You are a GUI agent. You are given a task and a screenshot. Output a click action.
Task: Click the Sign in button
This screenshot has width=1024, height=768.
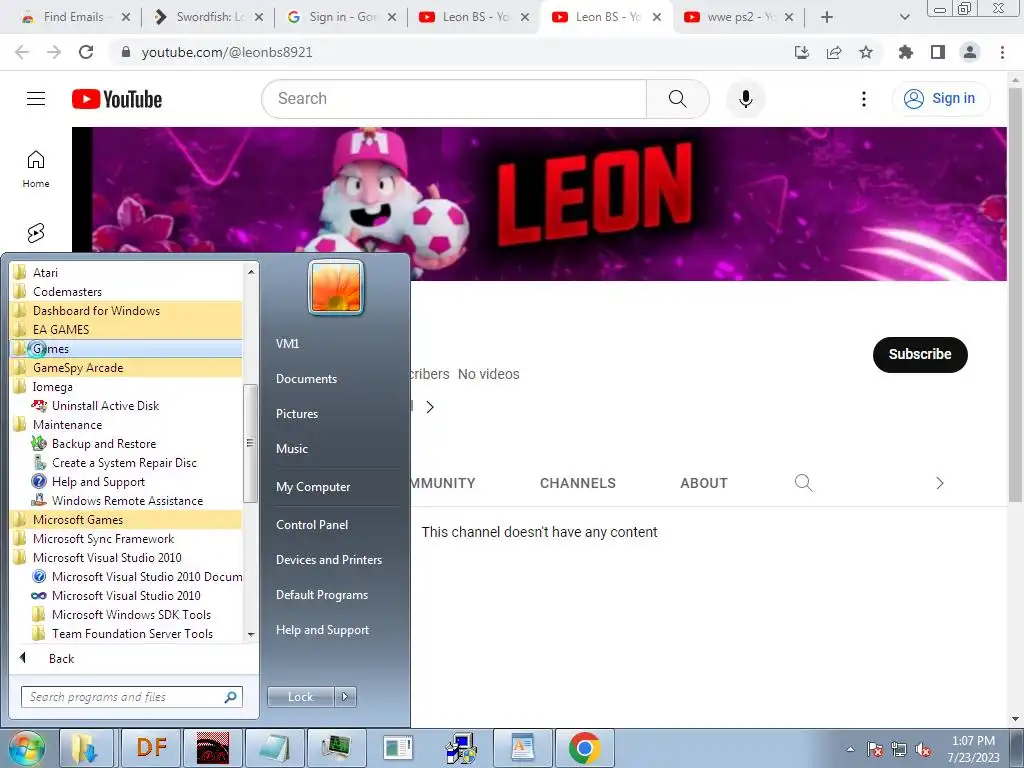point(940,99)
